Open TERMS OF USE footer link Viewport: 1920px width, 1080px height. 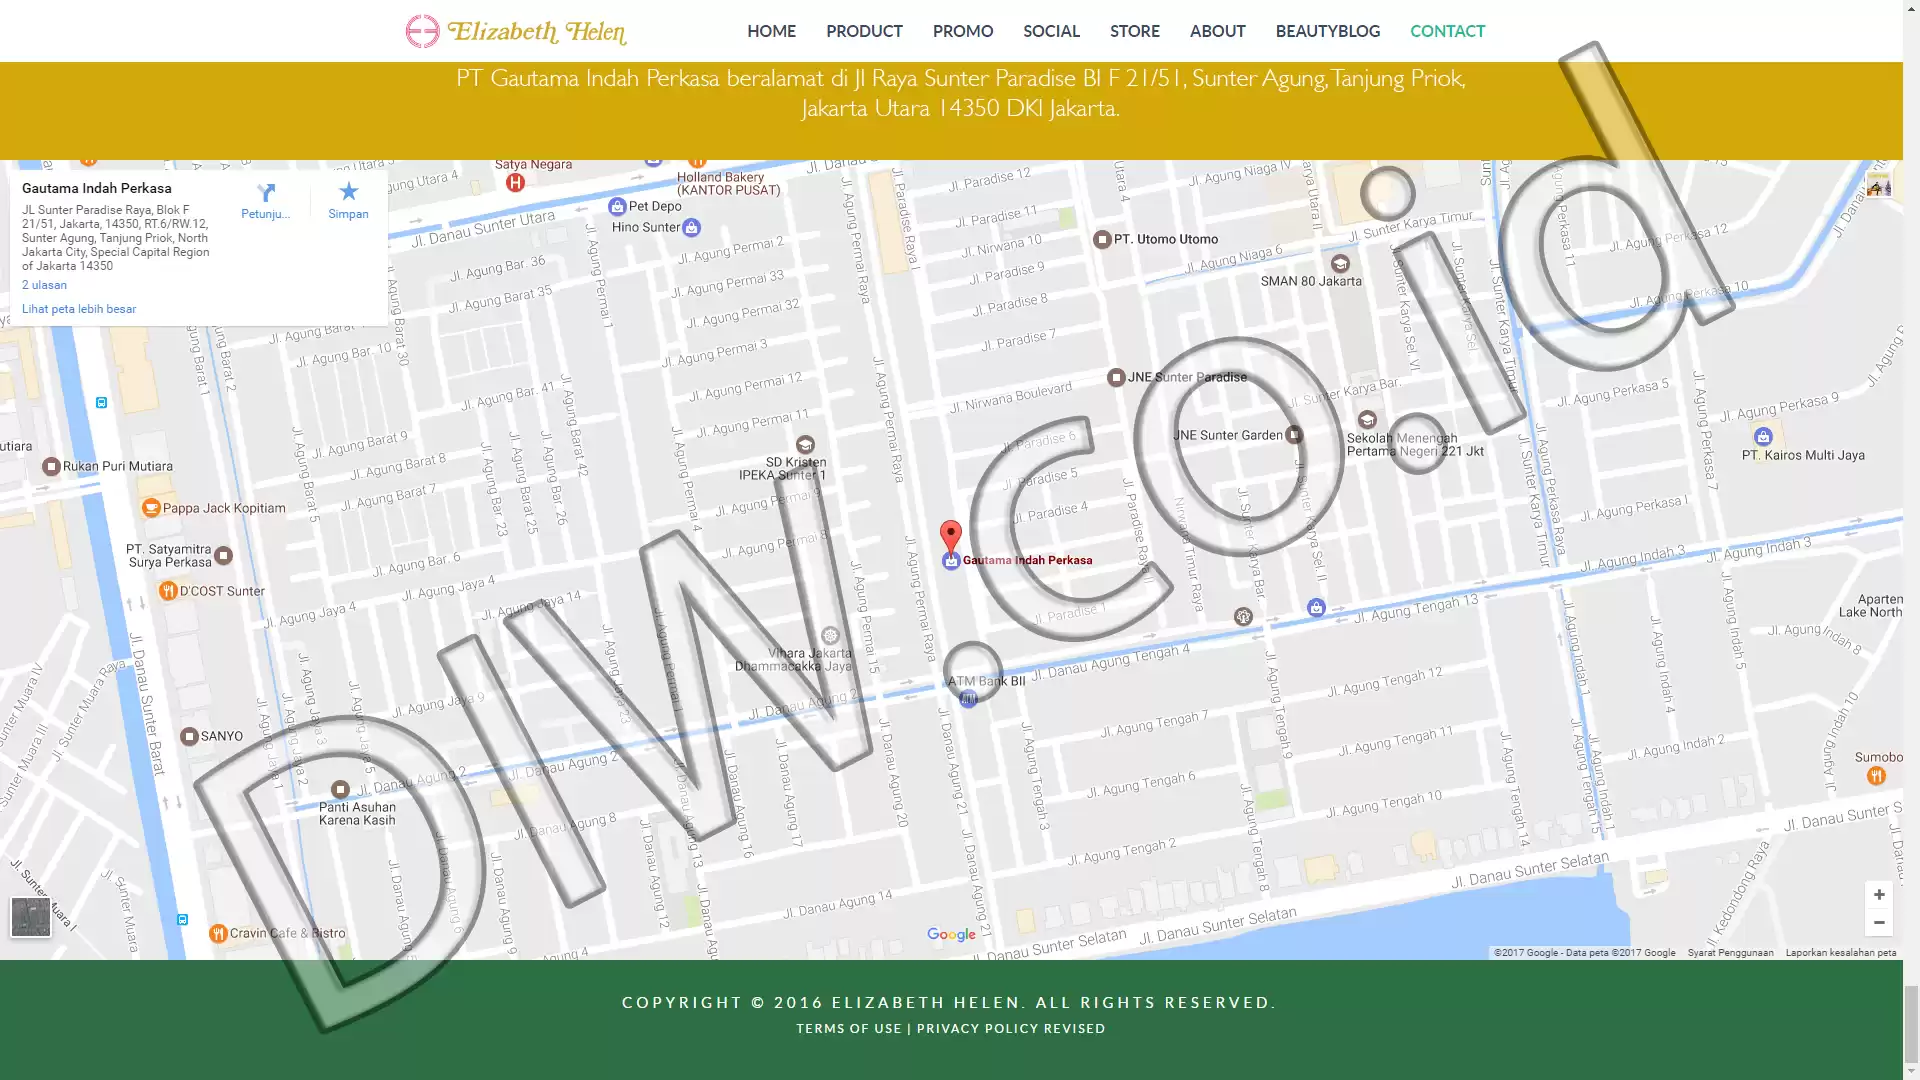click(849, 1029)
